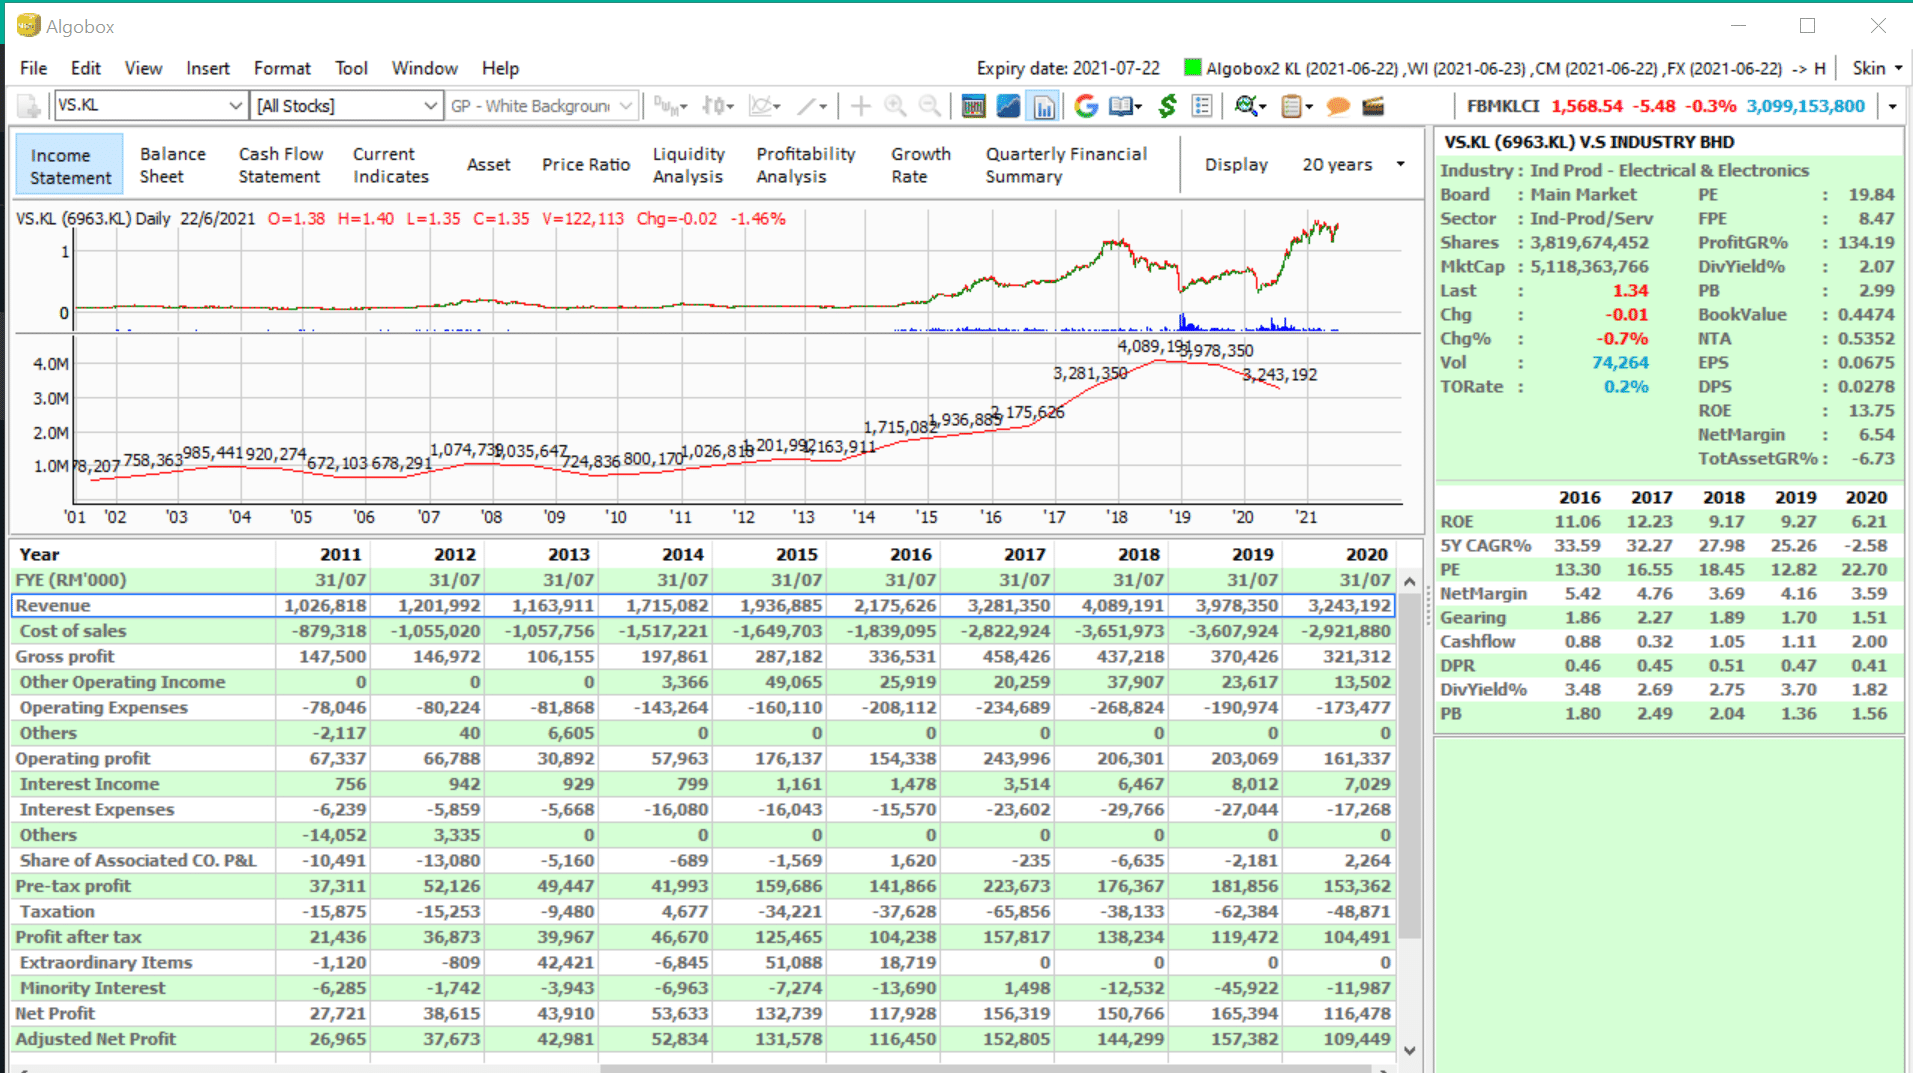Click 2020 revenue value 3,243,192
1913x1073 pixels.
click(x=1349, y=605)
